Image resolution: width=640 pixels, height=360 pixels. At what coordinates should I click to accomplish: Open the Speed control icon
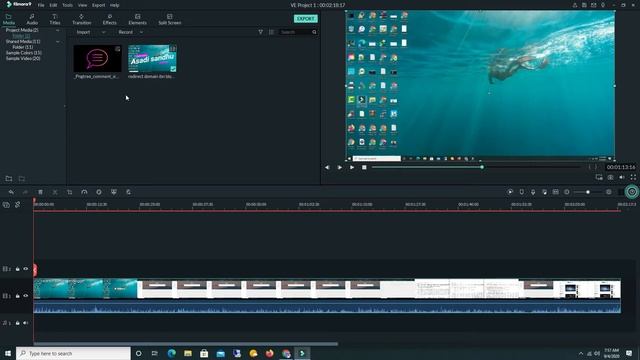tap(84, 192)
